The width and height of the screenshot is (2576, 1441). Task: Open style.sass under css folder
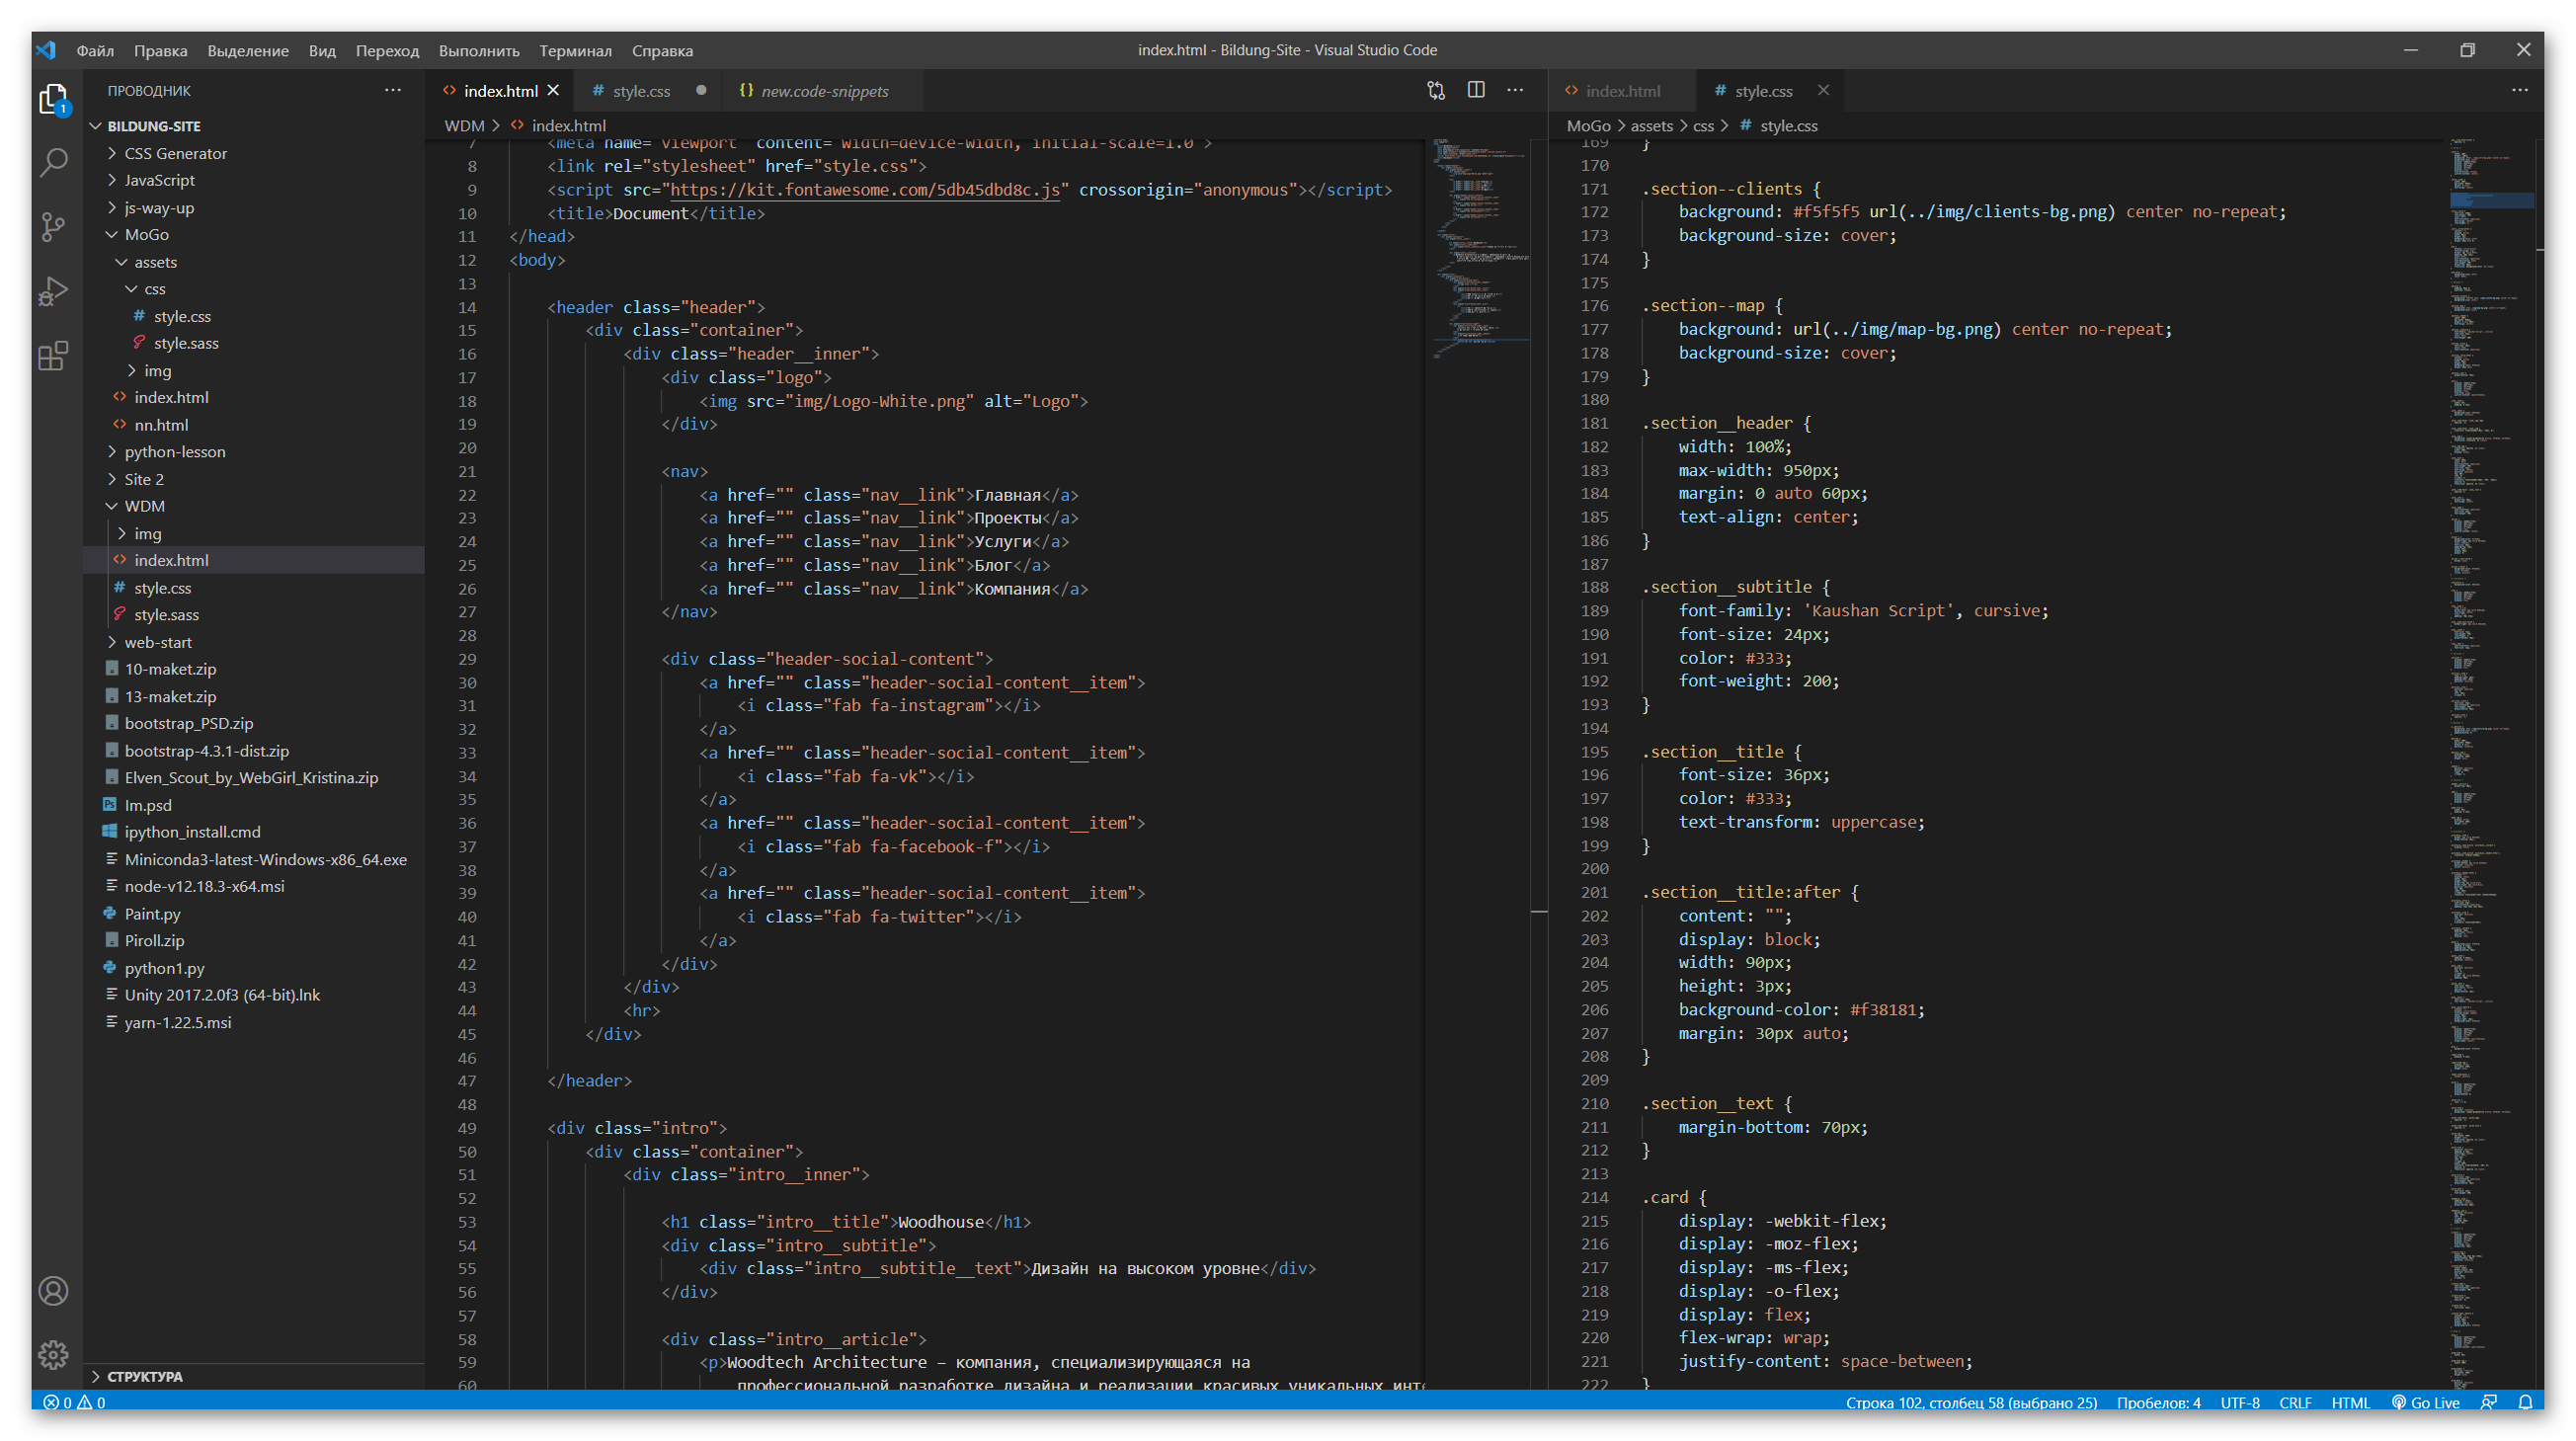(x=186, y=343)
